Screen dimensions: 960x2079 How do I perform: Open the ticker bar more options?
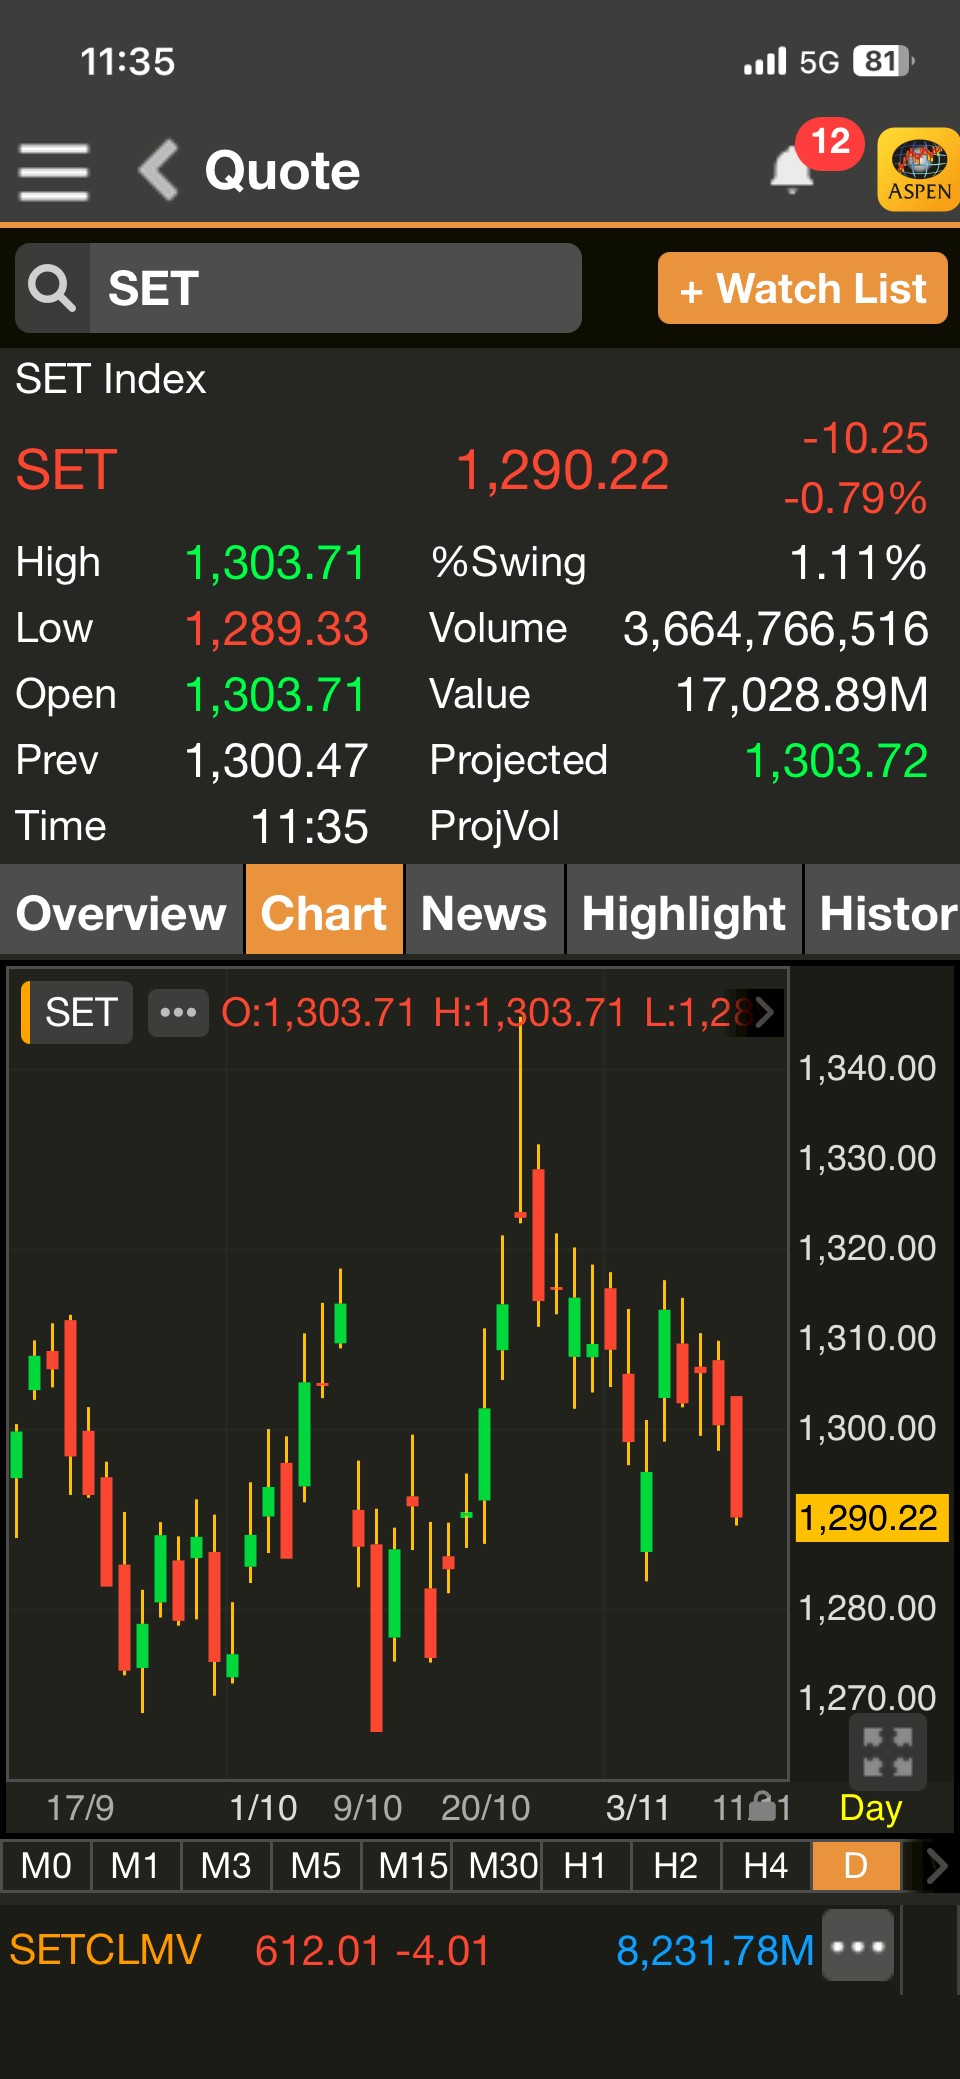857,1946
